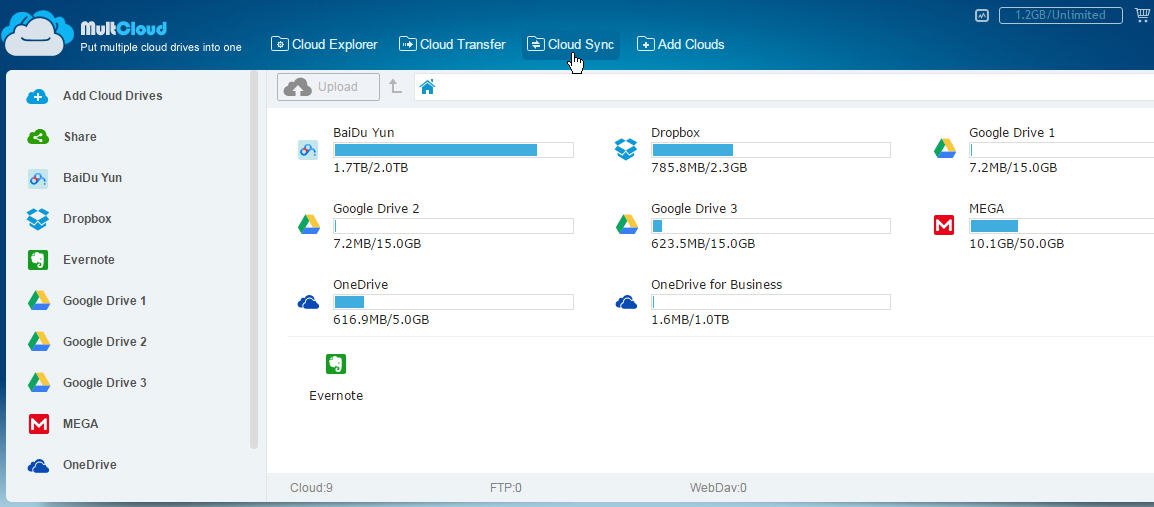Click the MEGA name in main panel
The width and height of the screenshot is (1154, 507).
click(986, 208)
